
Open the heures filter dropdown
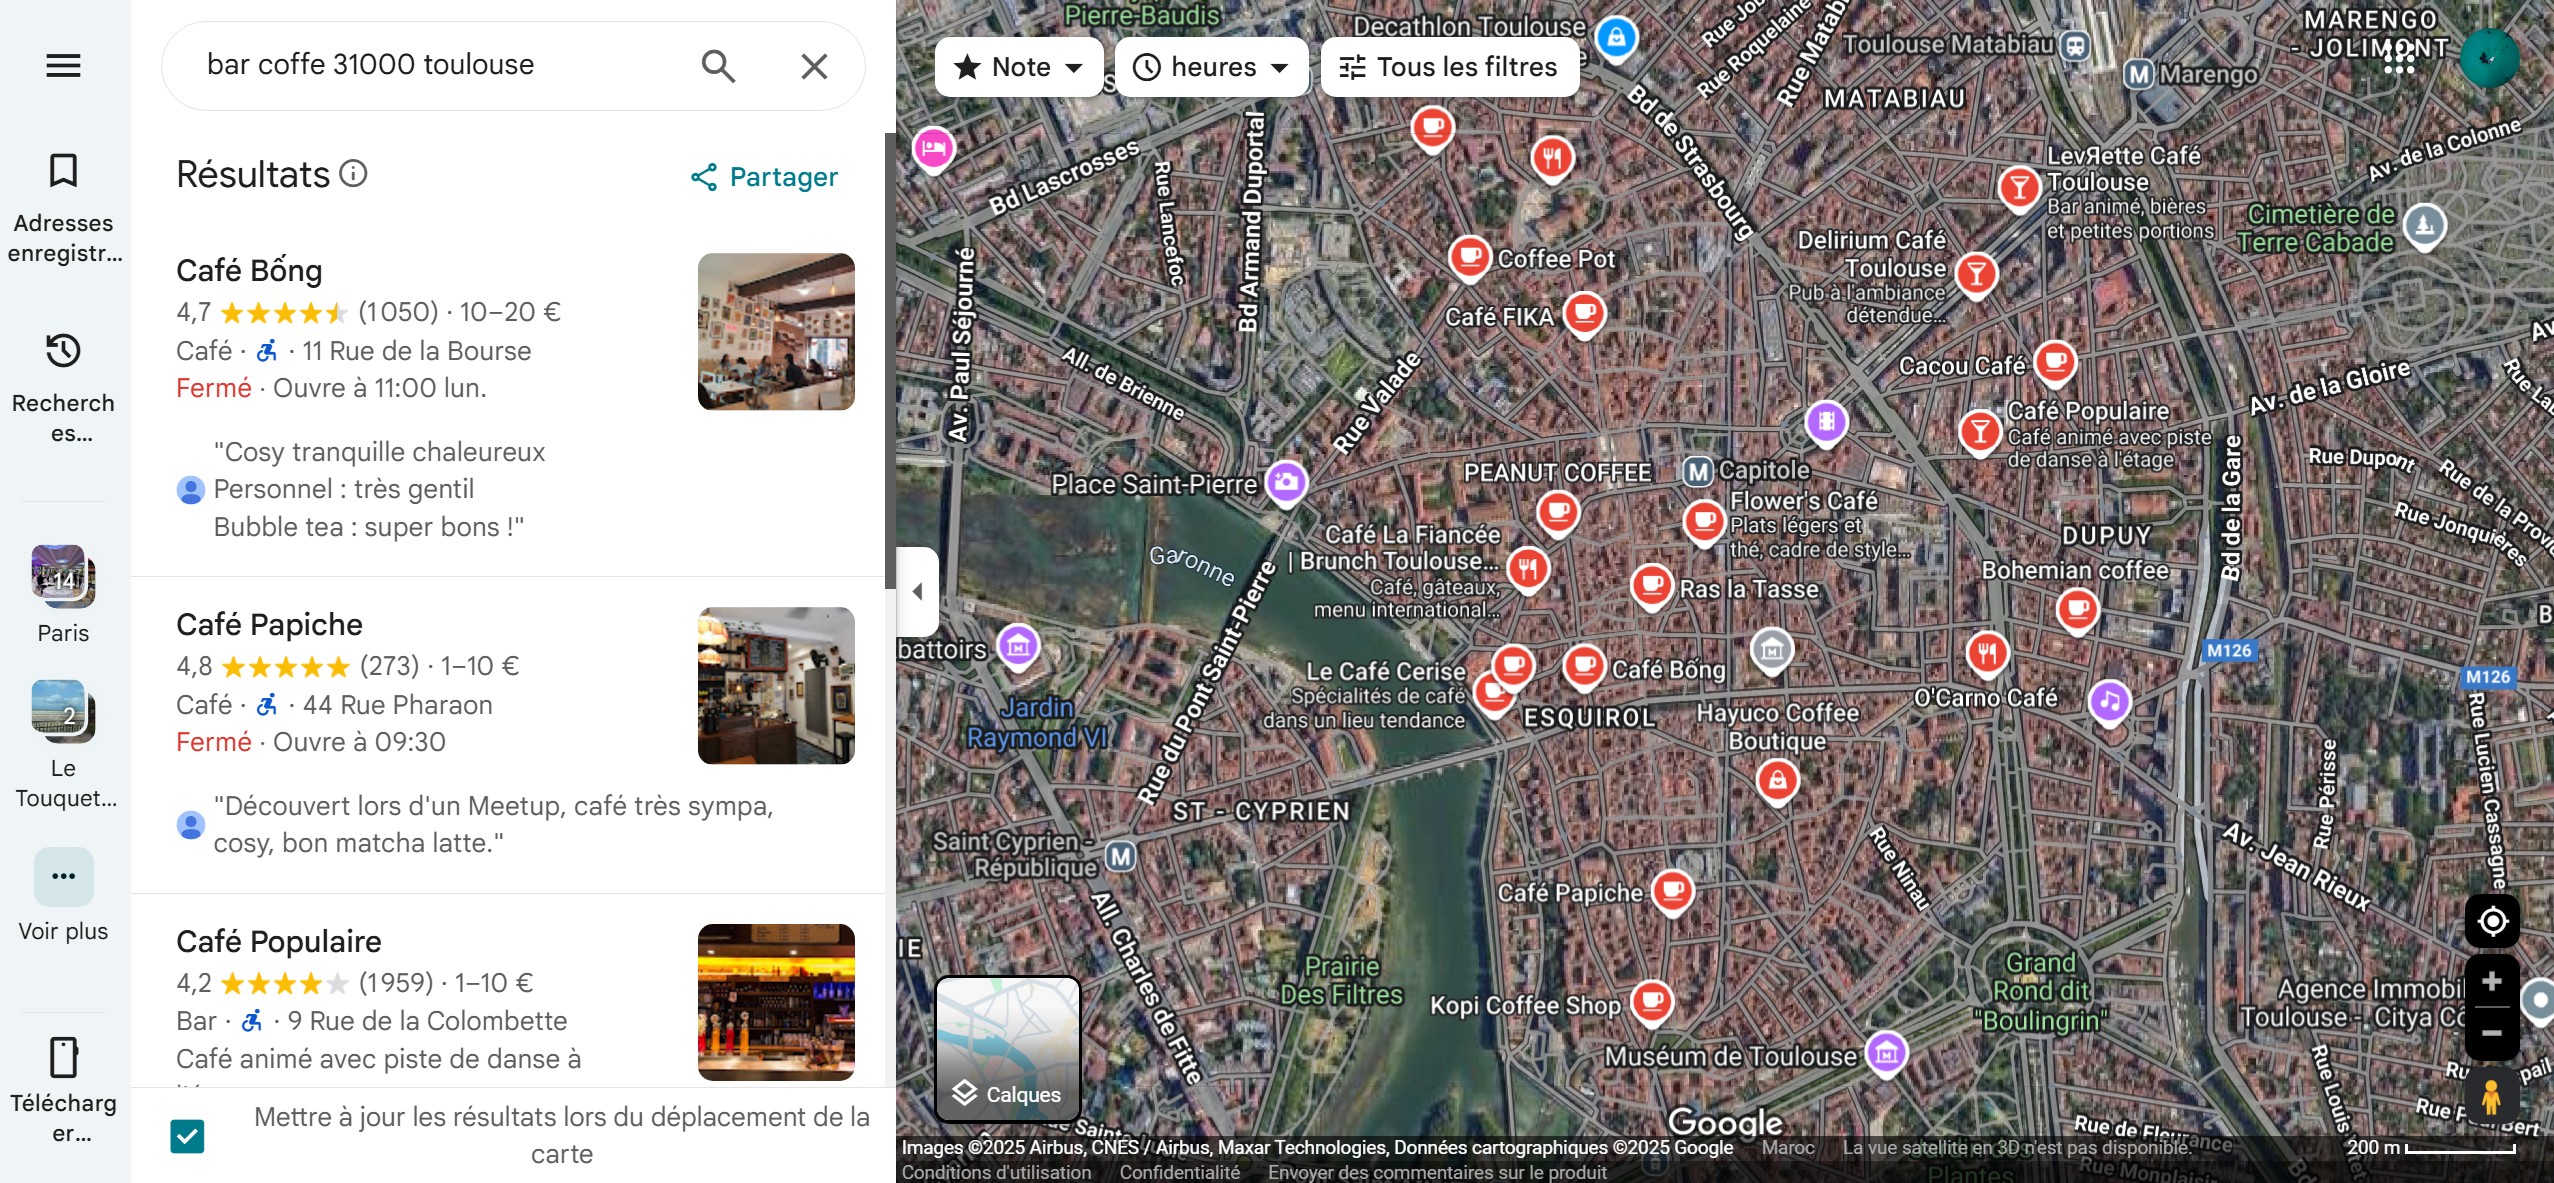pyautogui.click(x=1211, y=67)
